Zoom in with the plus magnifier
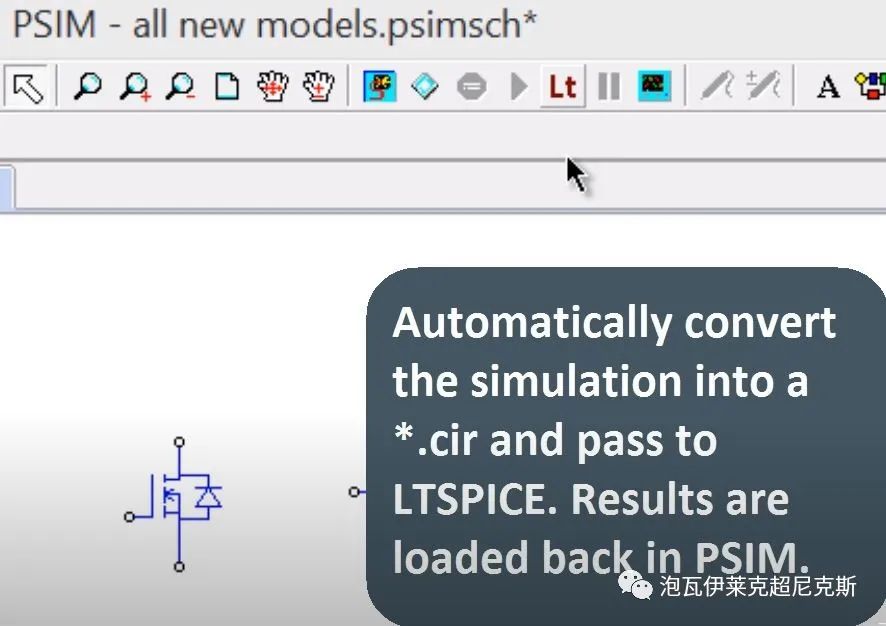Viewport: 886px width, 626px height. 134,86
